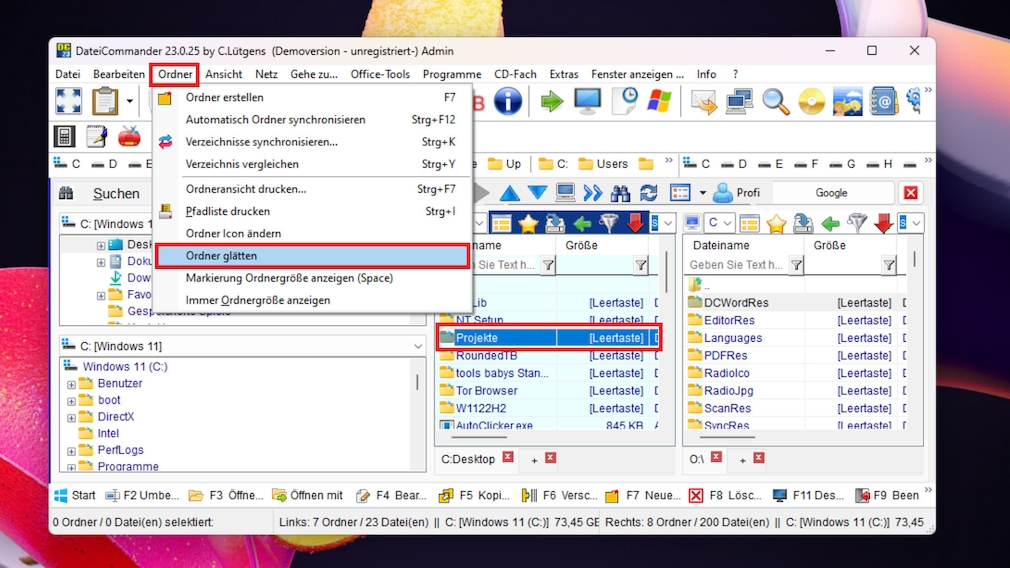The image size is (1010, 568).
Task: Switch to the C:Desktop tab
Action: pos(468,459)
